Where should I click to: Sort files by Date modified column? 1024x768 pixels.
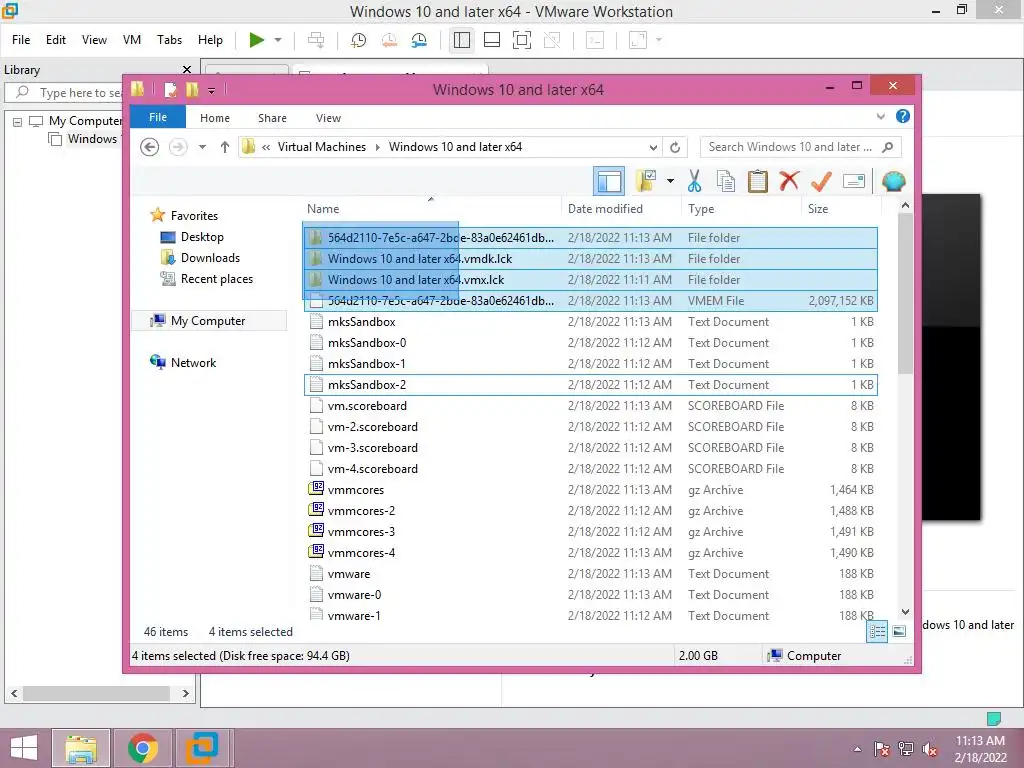click(620, 209)
